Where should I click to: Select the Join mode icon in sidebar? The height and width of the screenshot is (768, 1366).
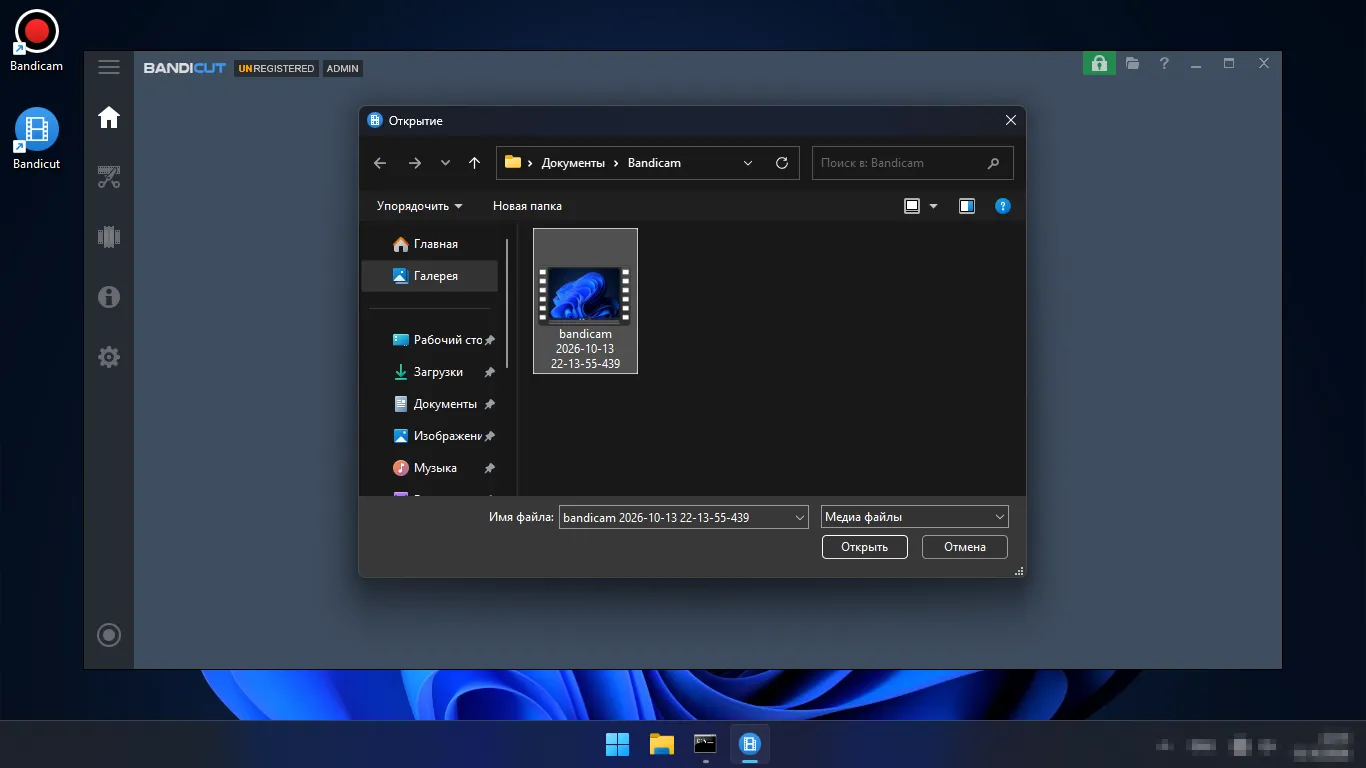point(109,237)
